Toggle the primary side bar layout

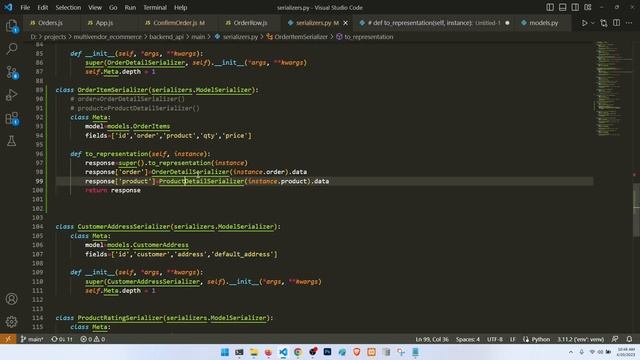[550, 7]
